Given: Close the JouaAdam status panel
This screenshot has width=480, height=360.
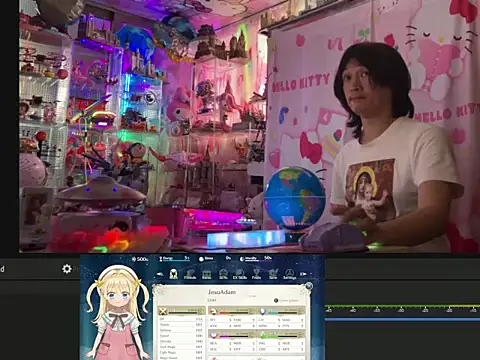Looking at the screenshot, I should pyautogui.click(x=309, y=286).
